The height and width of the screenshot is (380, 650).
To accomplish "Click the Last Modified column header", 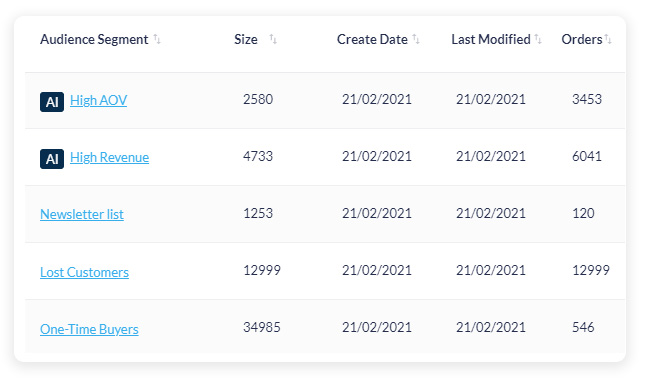I will coord(491,39).
